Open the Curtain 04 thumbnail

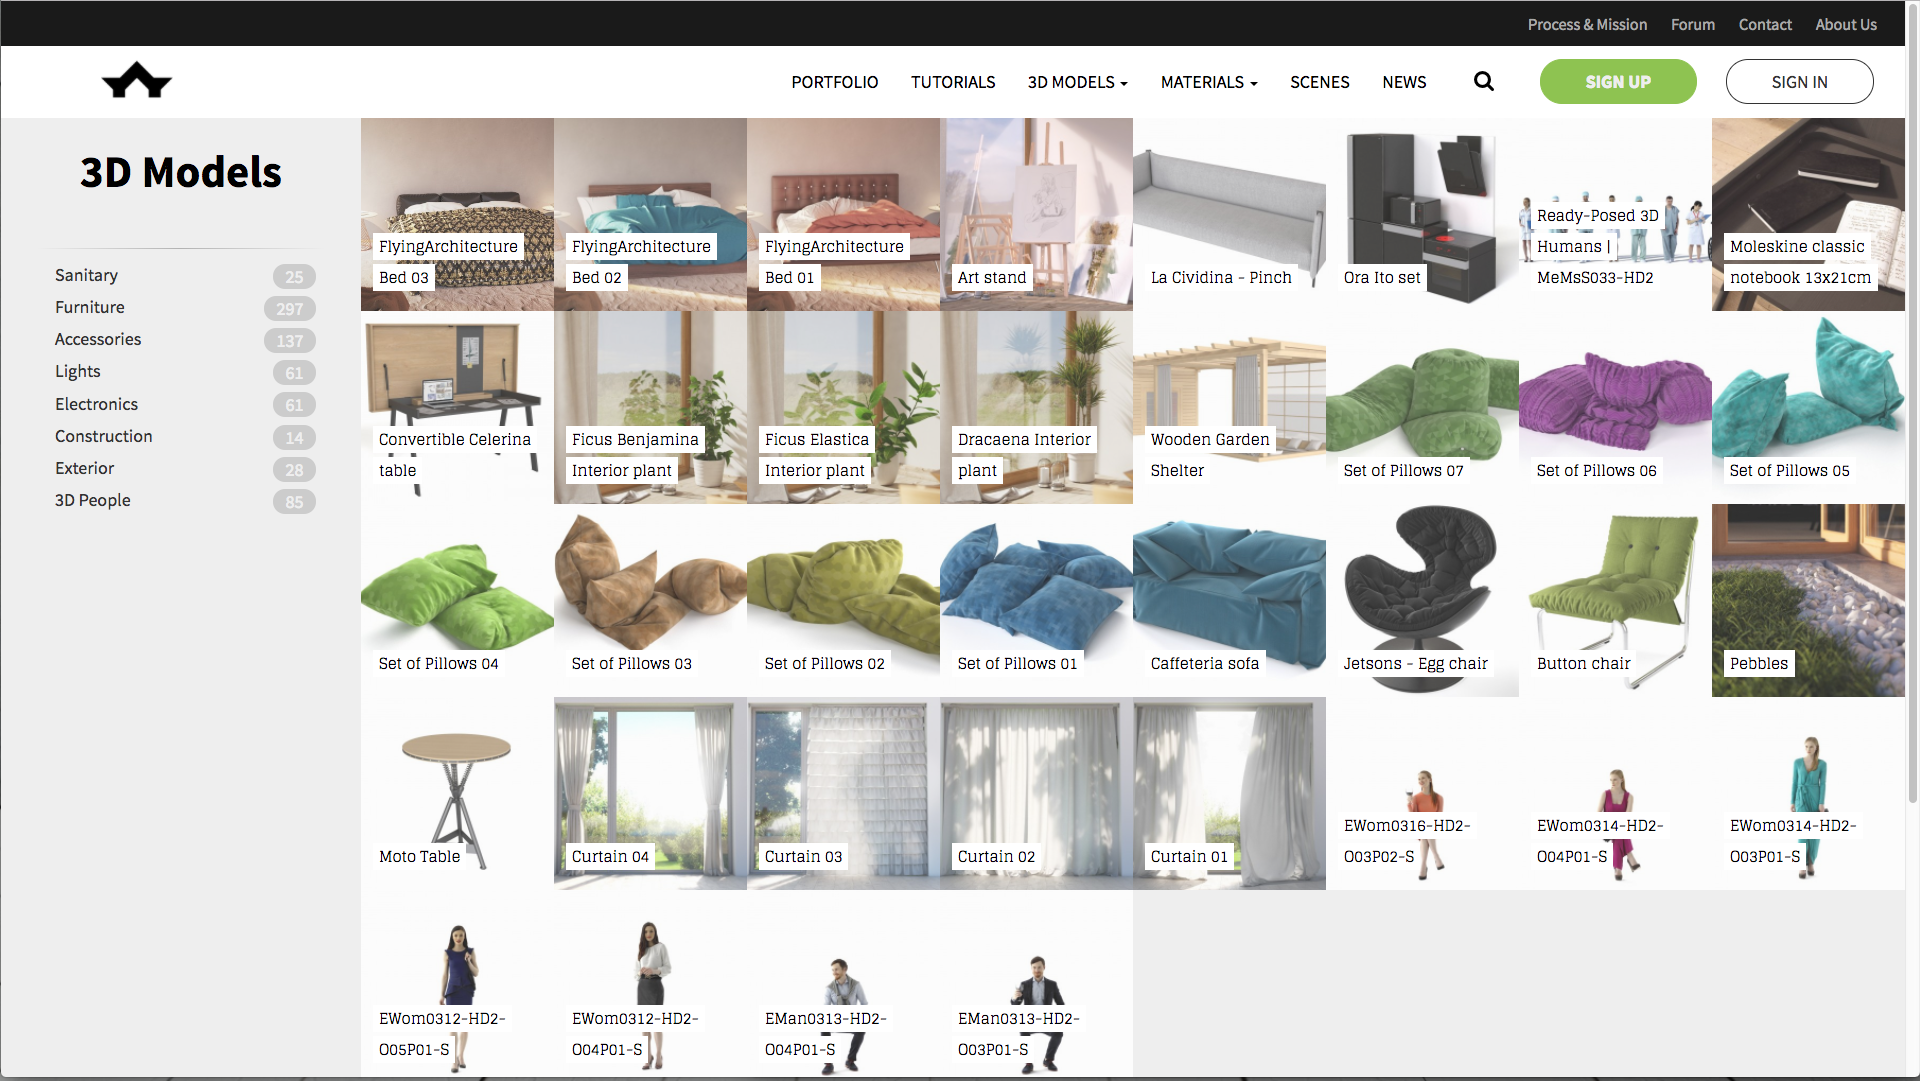point(650,793)
